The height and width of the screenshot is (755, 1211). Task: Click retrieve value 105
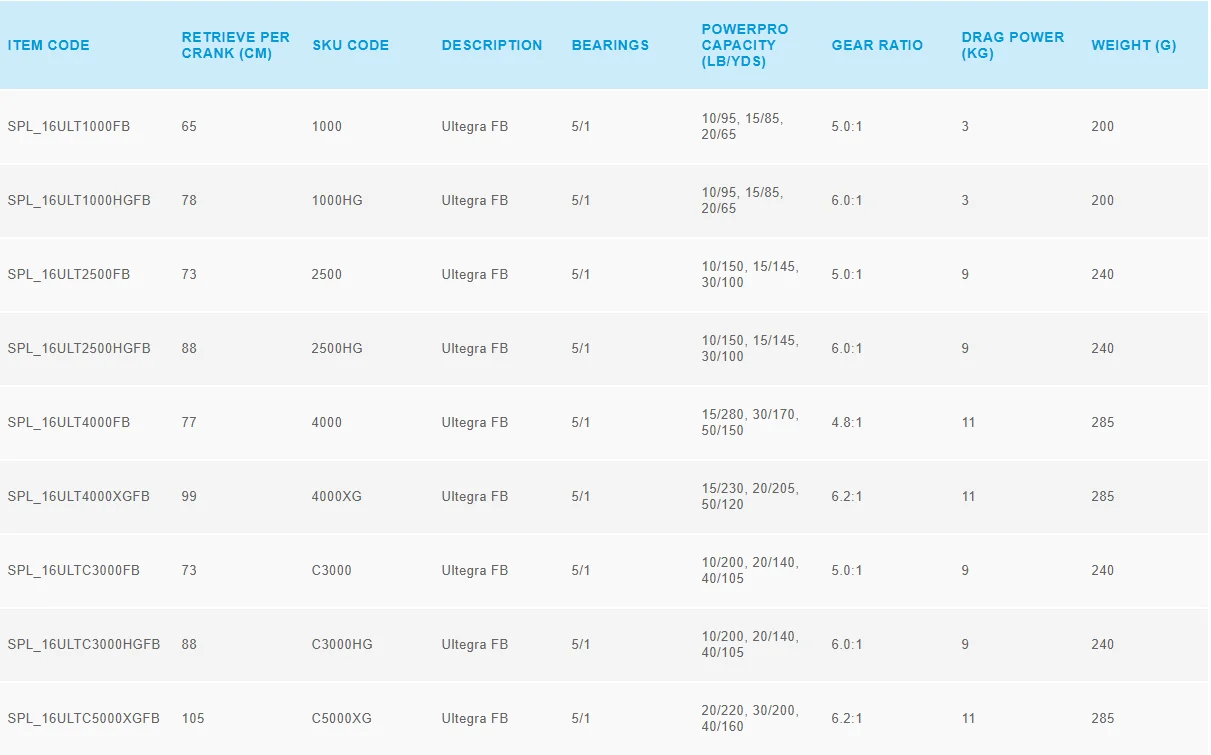tap(193, 718)
